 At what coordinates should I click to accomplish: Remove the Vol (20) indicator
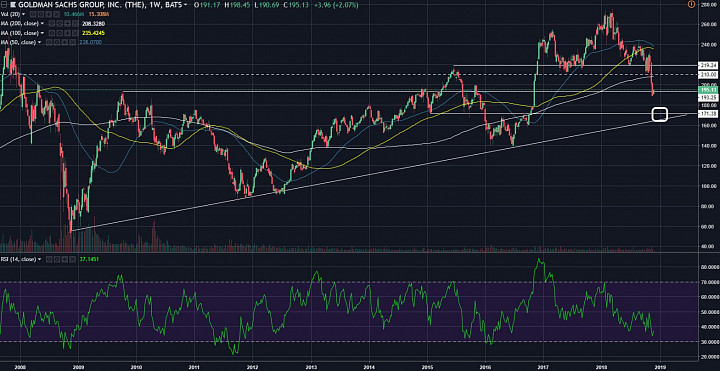pyautogui.click(x=56, y=14)
